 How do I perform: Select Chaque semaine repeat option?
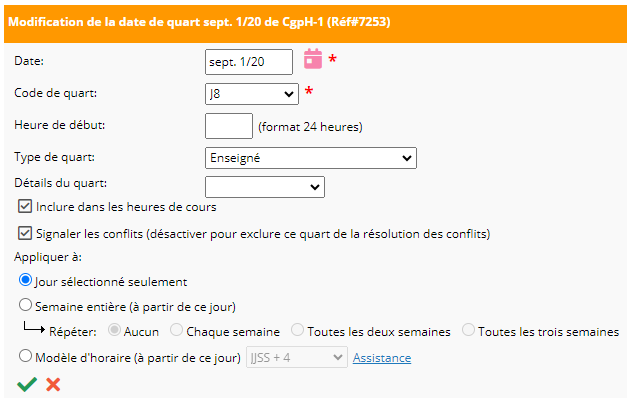(176, 330)
